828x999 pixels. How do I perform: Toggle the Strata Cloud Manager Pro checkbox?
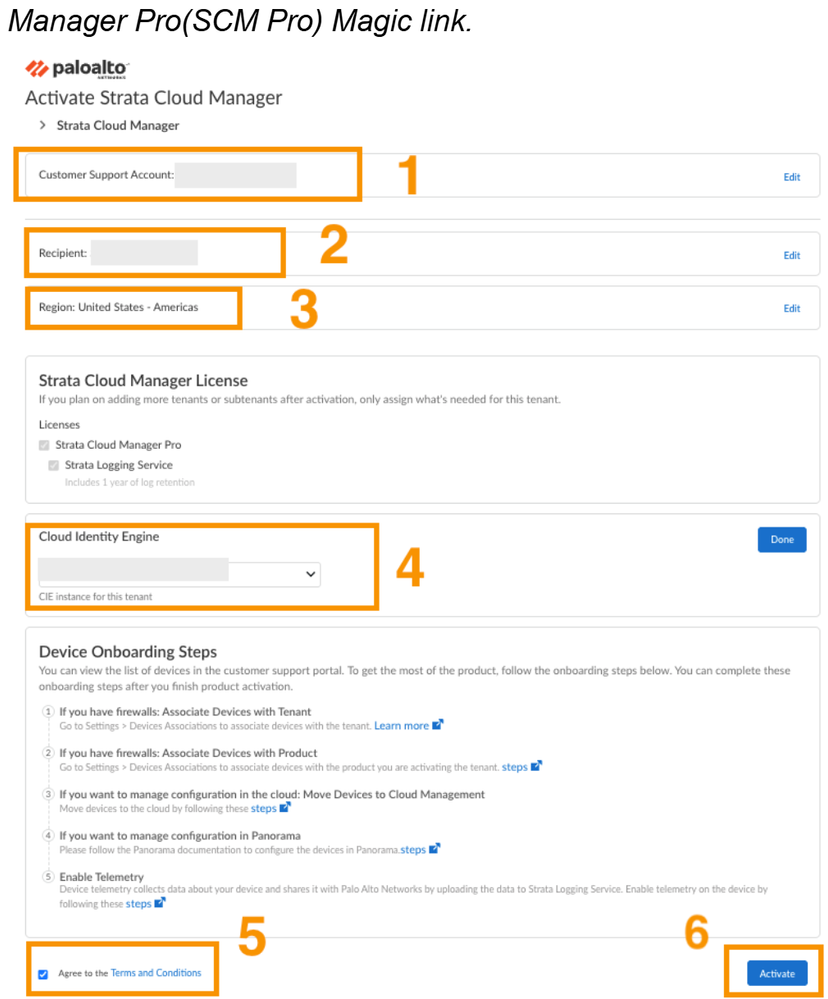(44, 445)
